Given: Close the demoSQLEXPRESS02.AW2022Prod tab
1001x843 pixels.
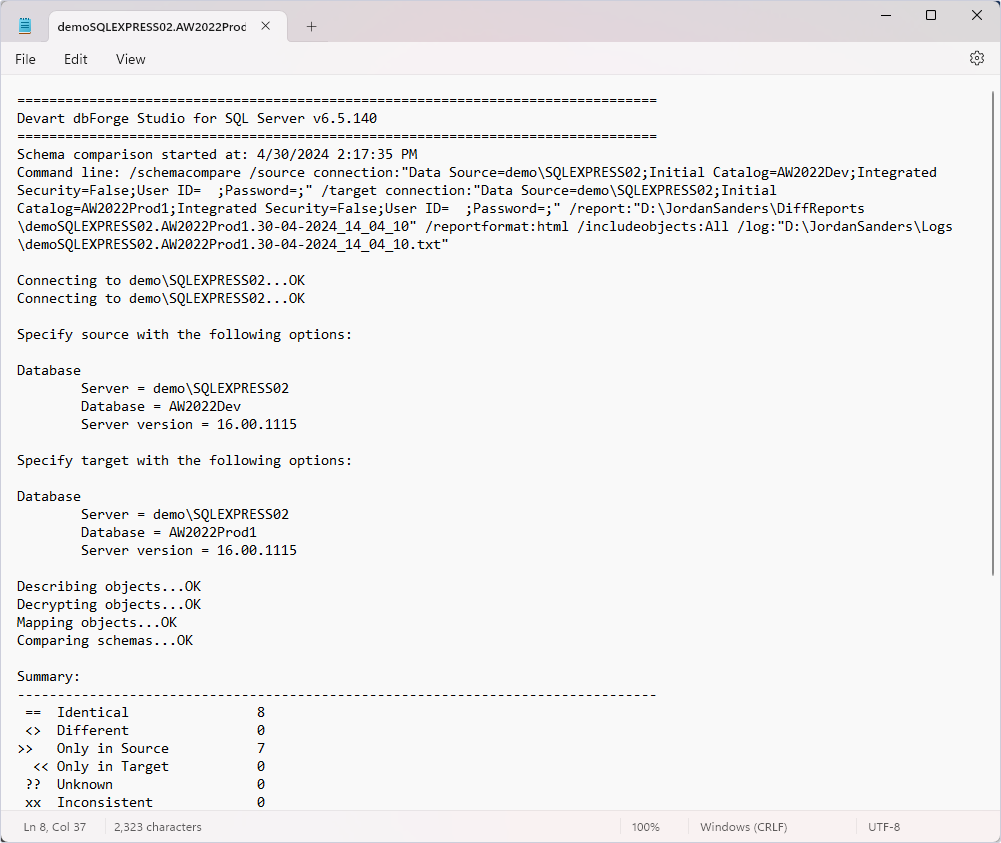Looking at the screenshot, I should click(x=266, y=26).
